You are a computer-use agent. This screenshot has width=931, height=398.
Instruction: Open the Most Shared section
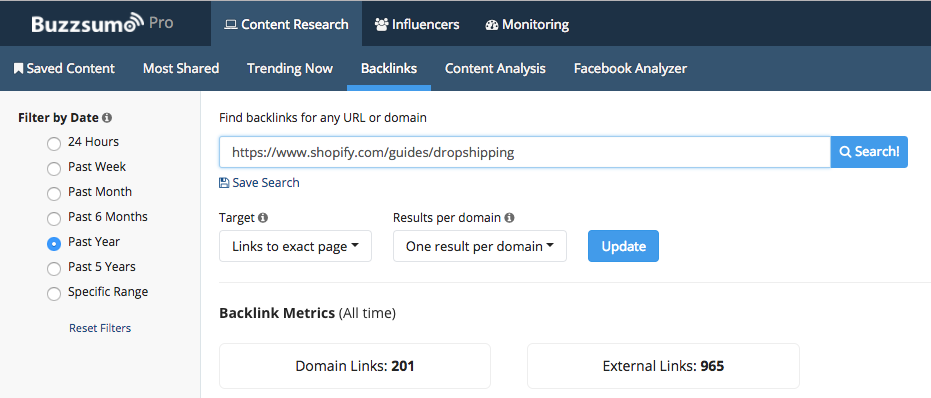point(181,68)
